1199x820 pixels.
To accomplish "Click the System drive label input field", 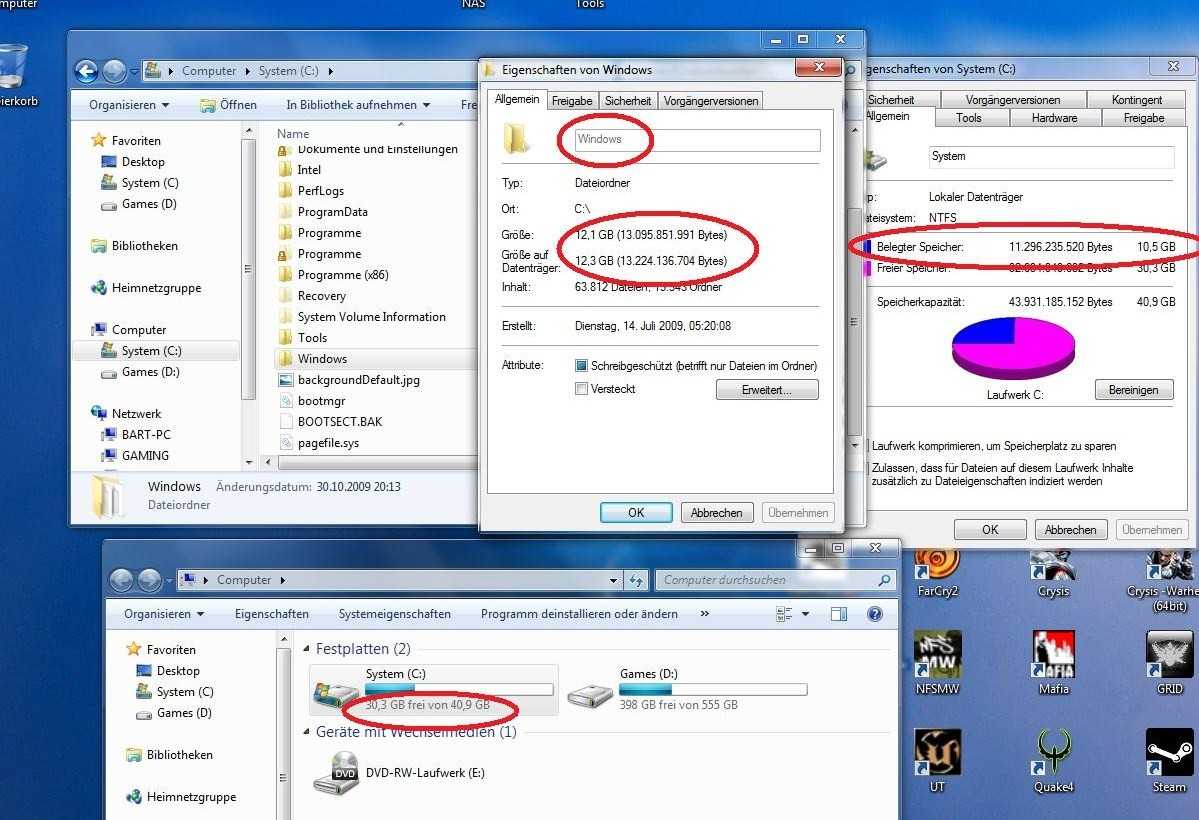I will [1051, 156].
